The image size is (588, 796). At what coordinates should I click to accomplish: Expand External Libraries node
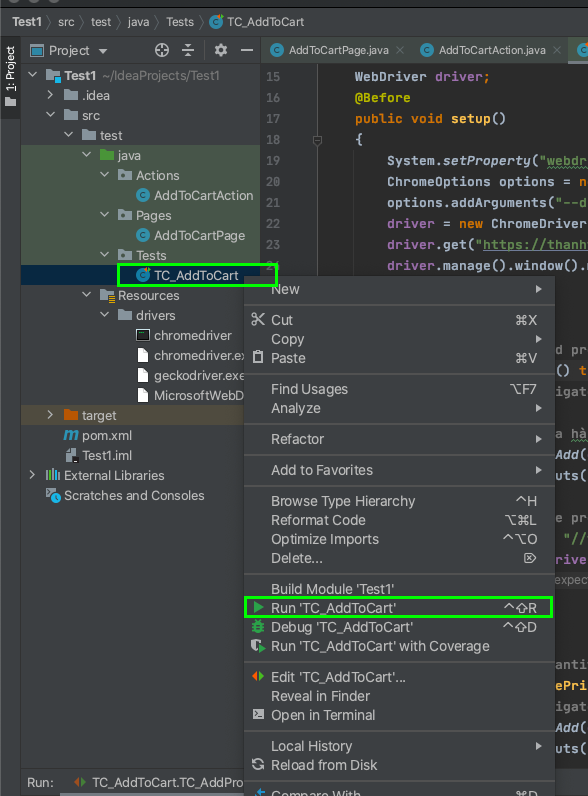(x=32, y=475)
